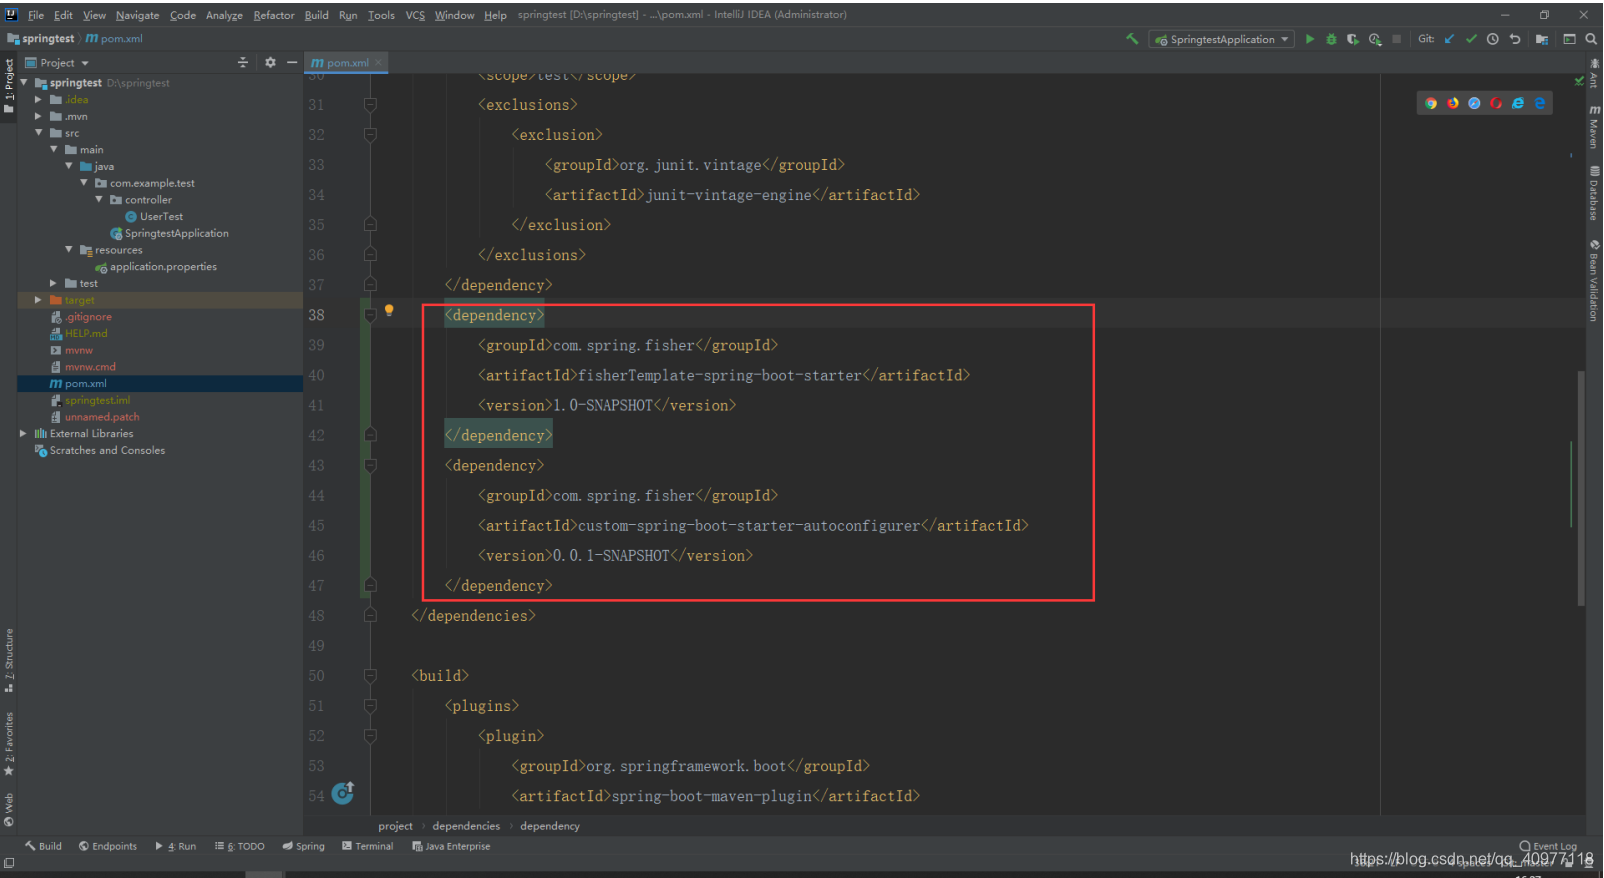The height and width of the screenshot is (878, 1604).
Task: Toggle the Maven tool window stripe
Action: (1594, 126)
